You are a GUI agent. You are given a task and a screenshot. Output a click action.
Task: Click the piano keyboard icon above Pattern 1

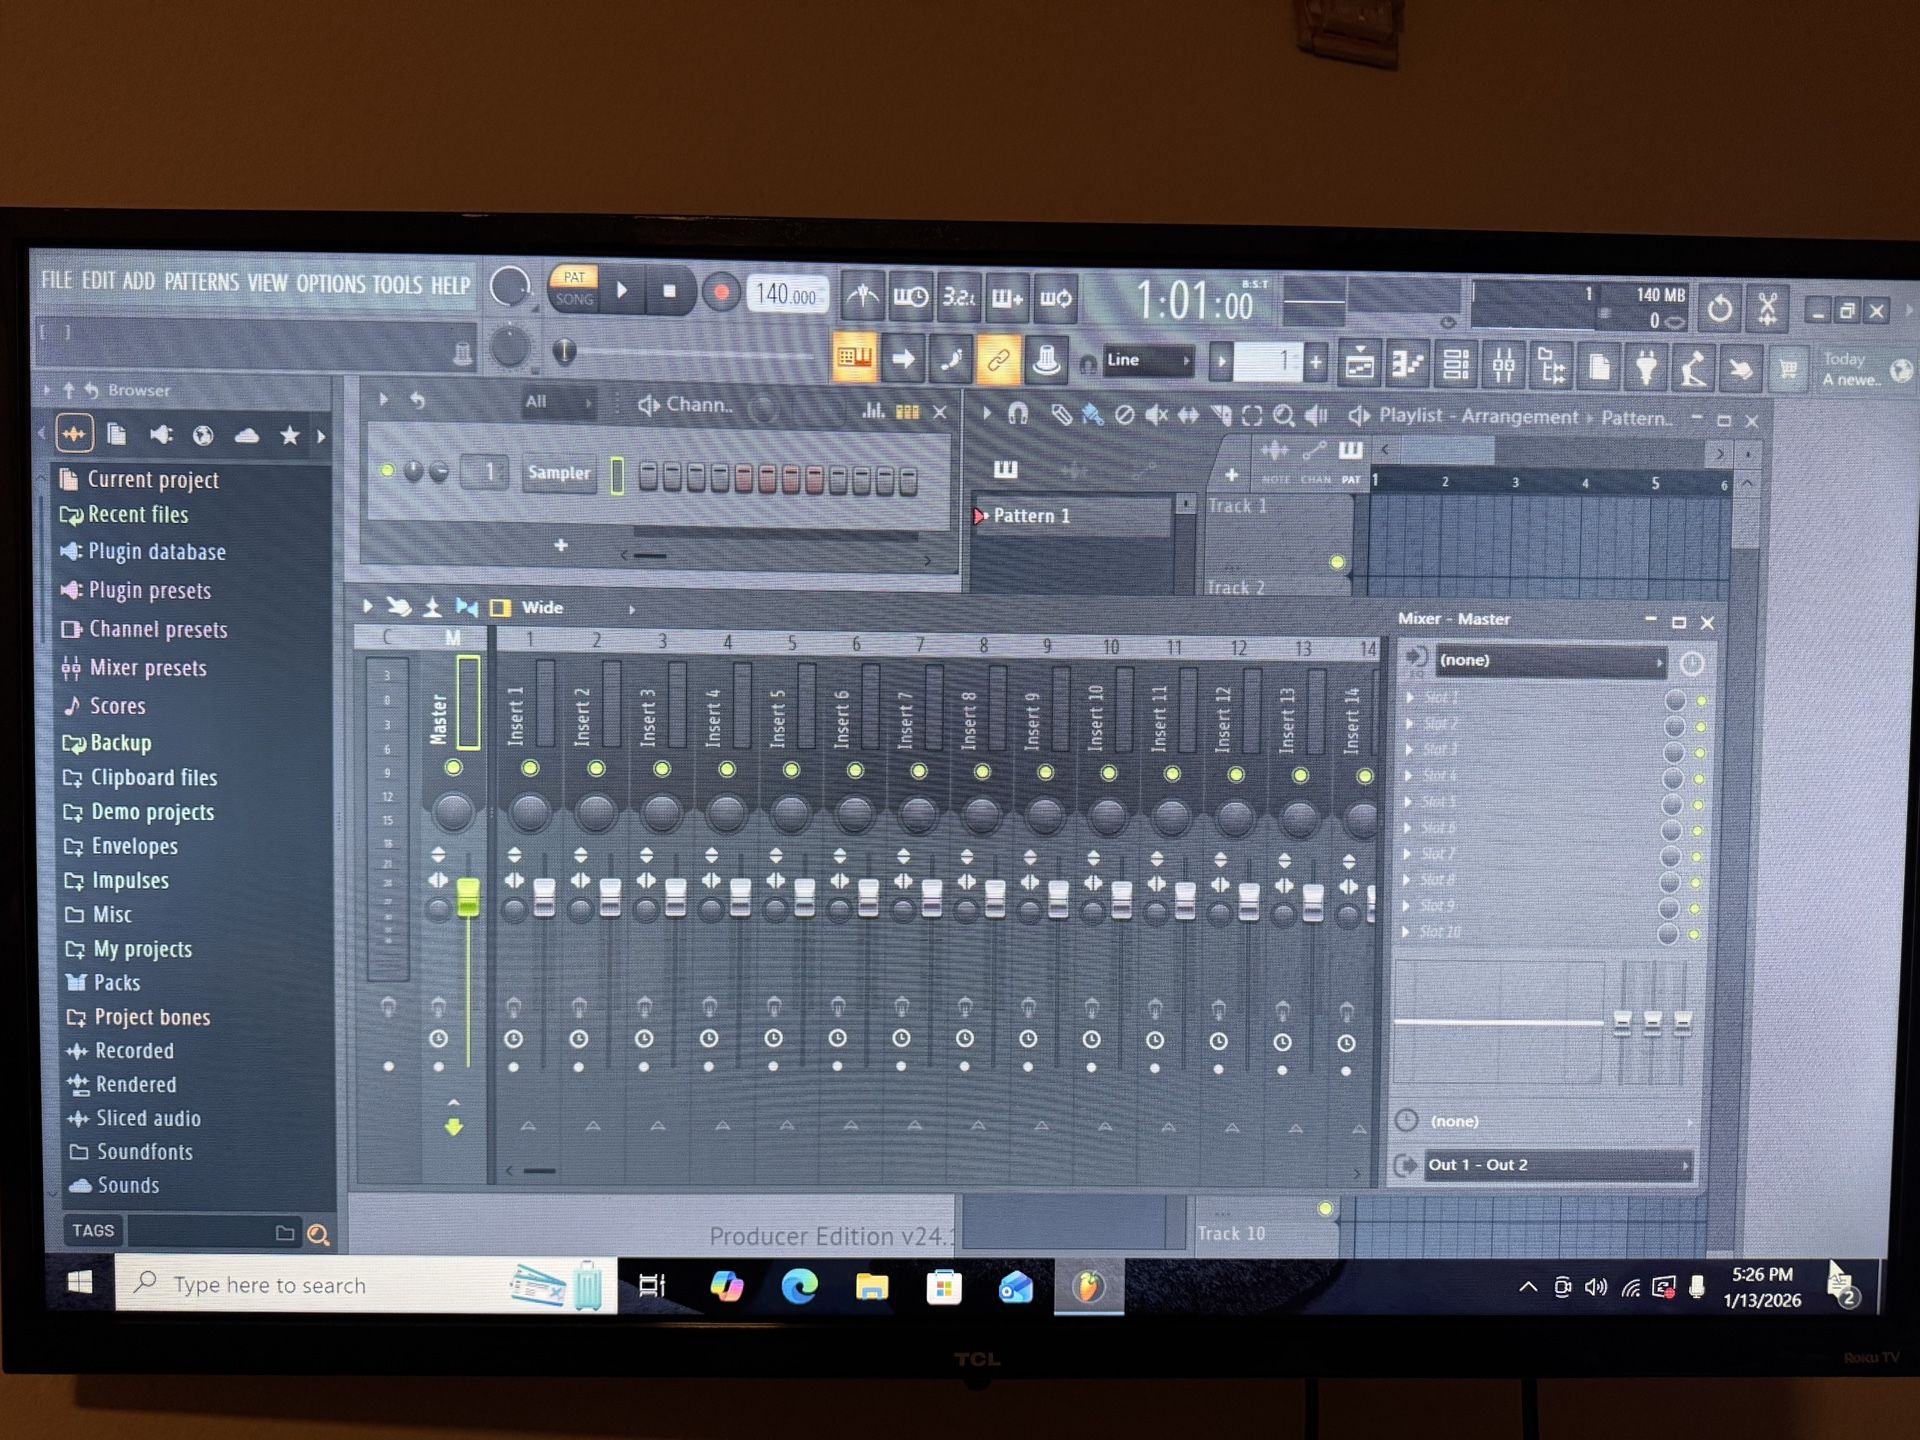click(1006, 470)
